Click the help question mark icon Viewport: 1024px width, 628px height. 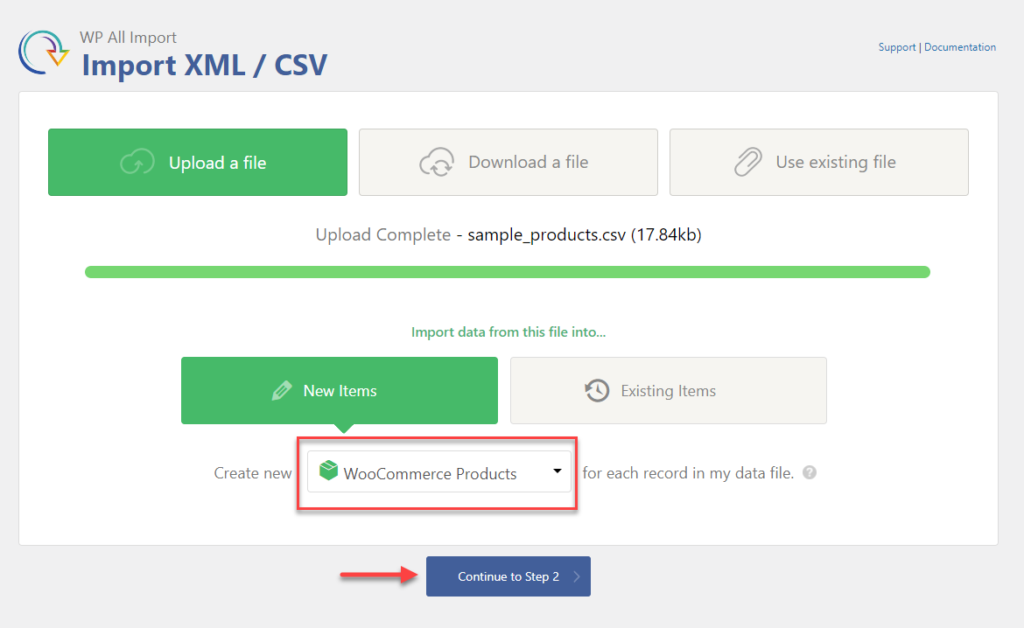coord(809,473)
